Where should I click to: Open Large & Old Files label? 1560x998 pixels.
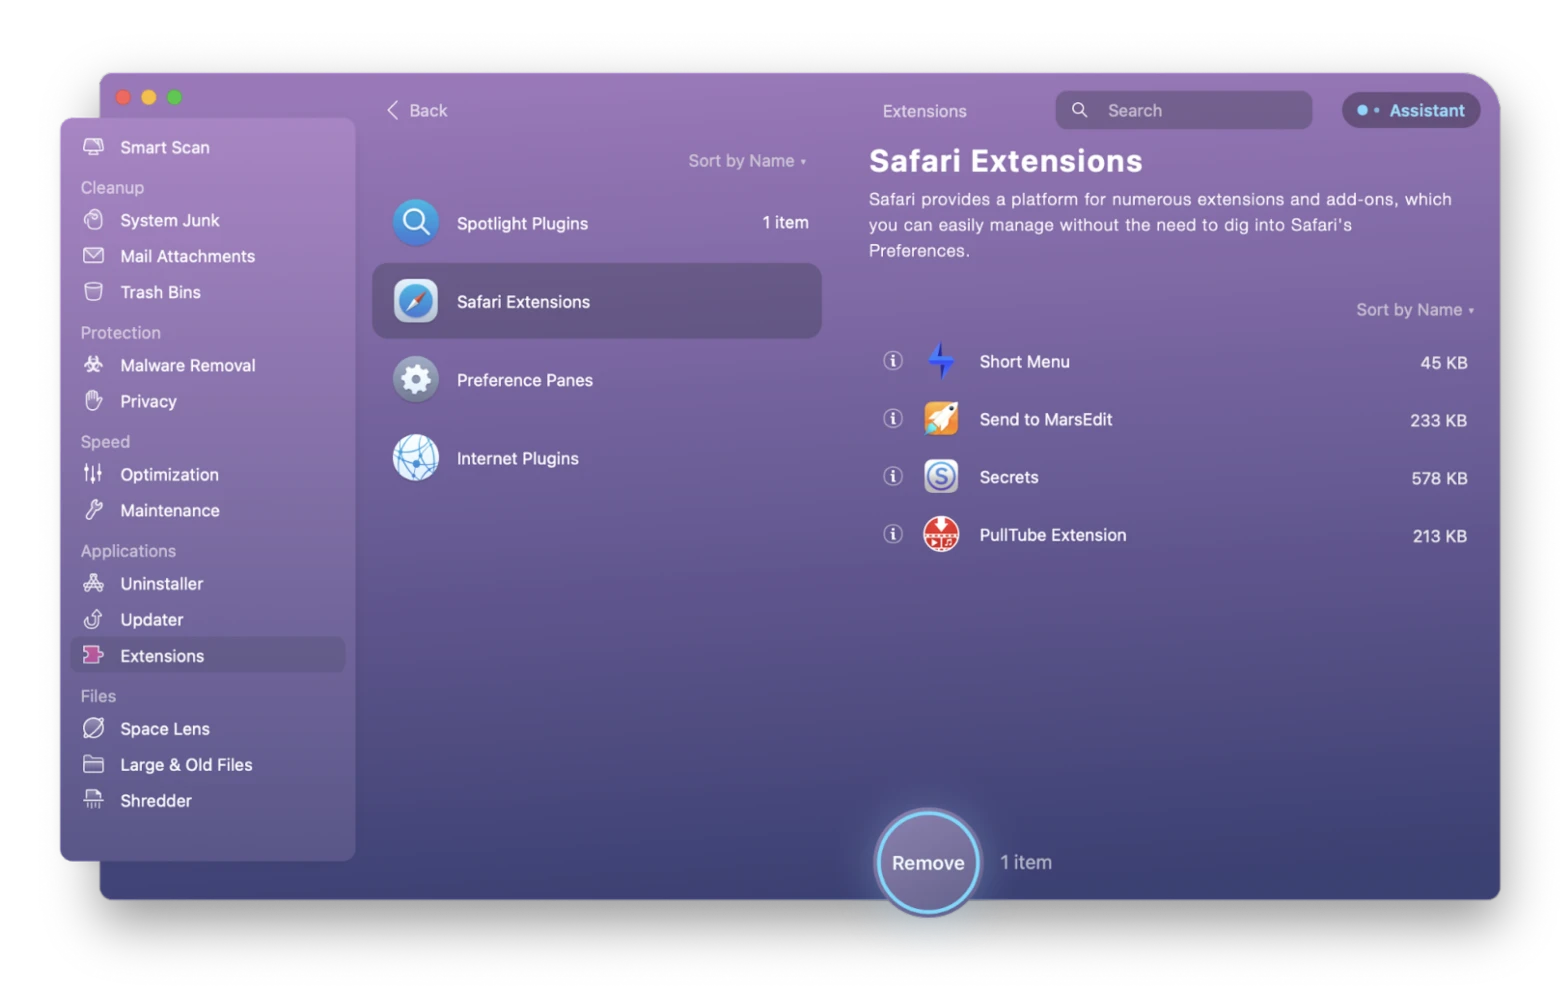(x=186, y=764)
